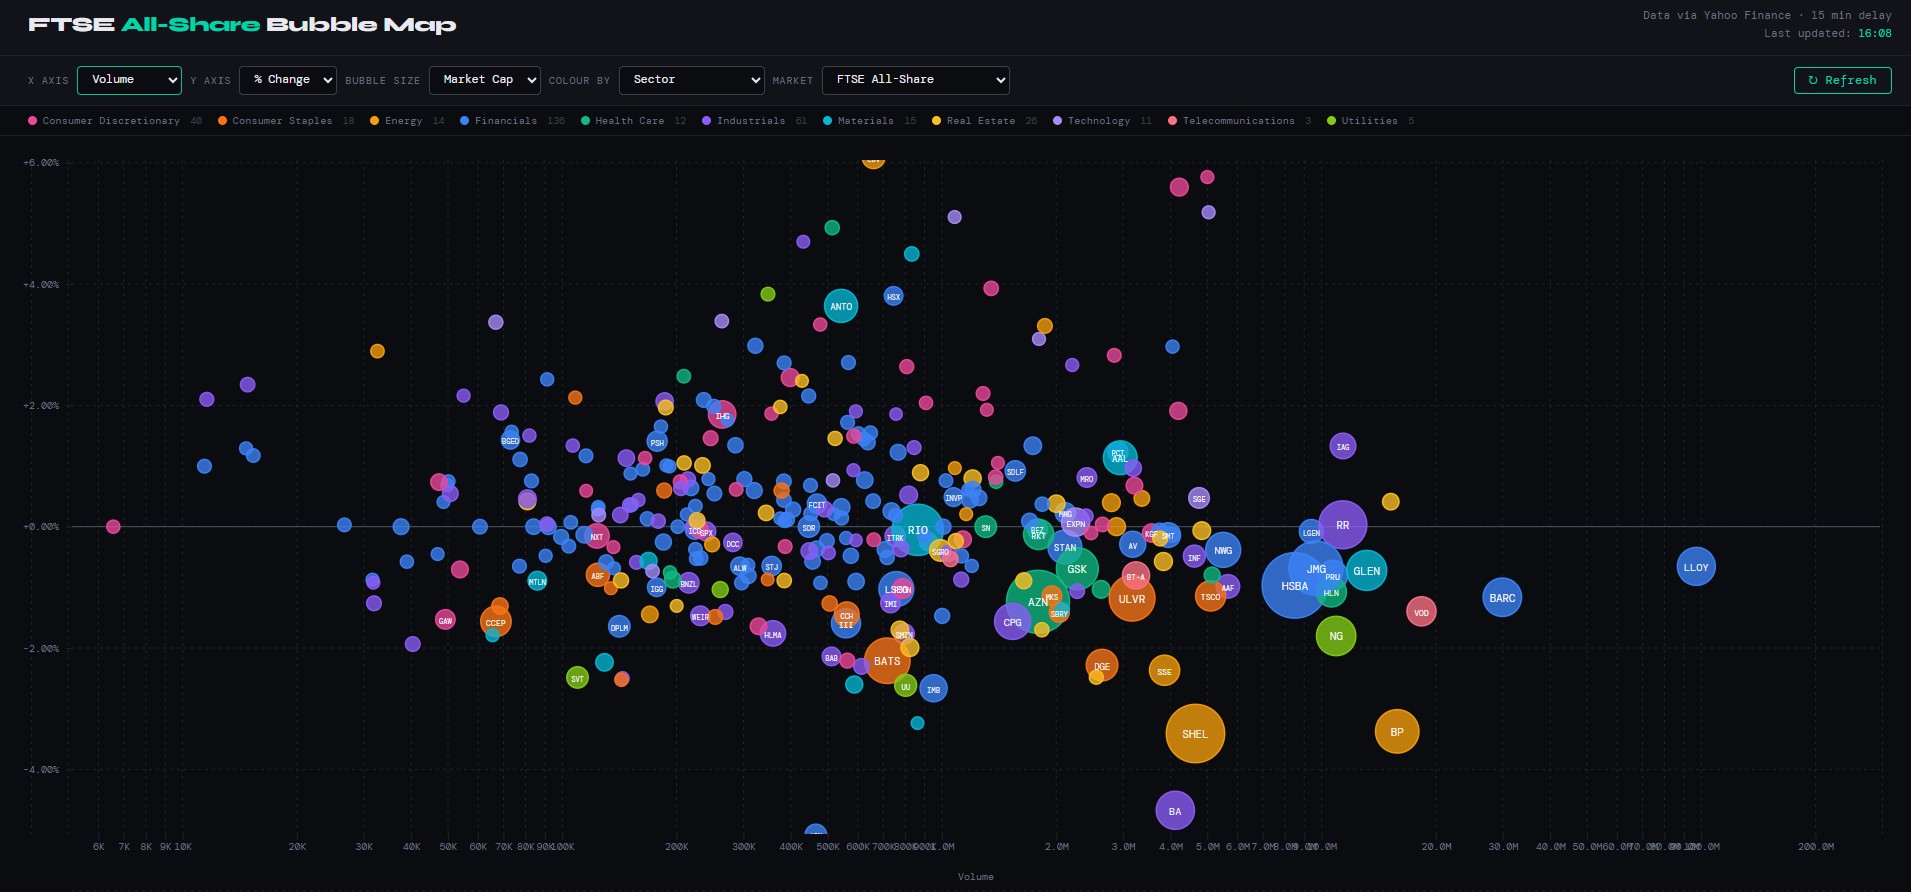Open the Bubble Size Market Cap dropdown
Image resolution: width=1911 pixels, height=892 pixels.
click(485, 80)
